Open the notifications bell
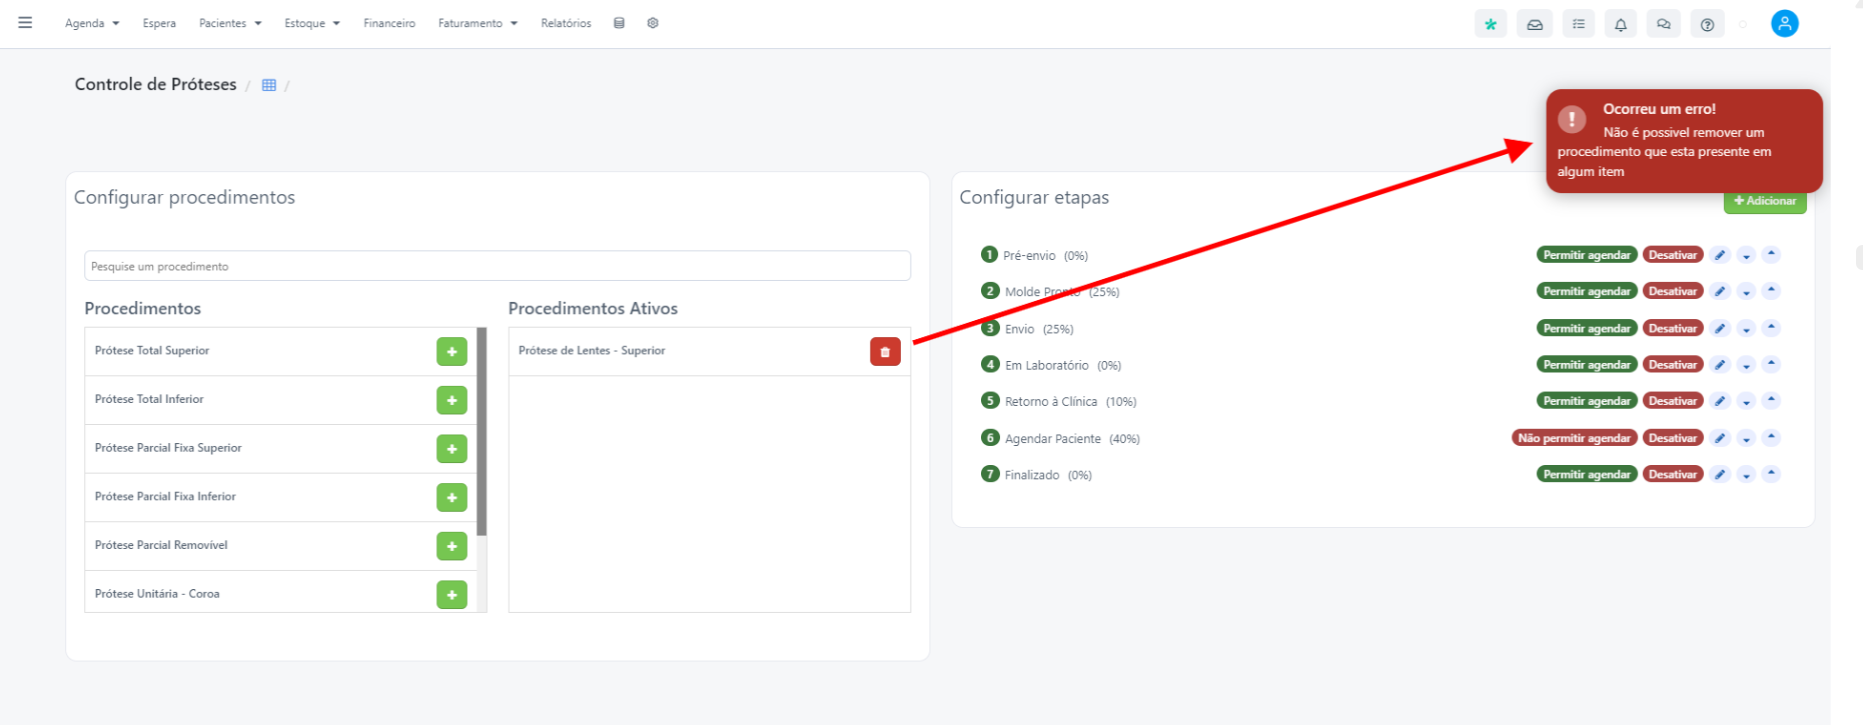The width and height of the screenshot is (1863, 725). point(1621,24)
